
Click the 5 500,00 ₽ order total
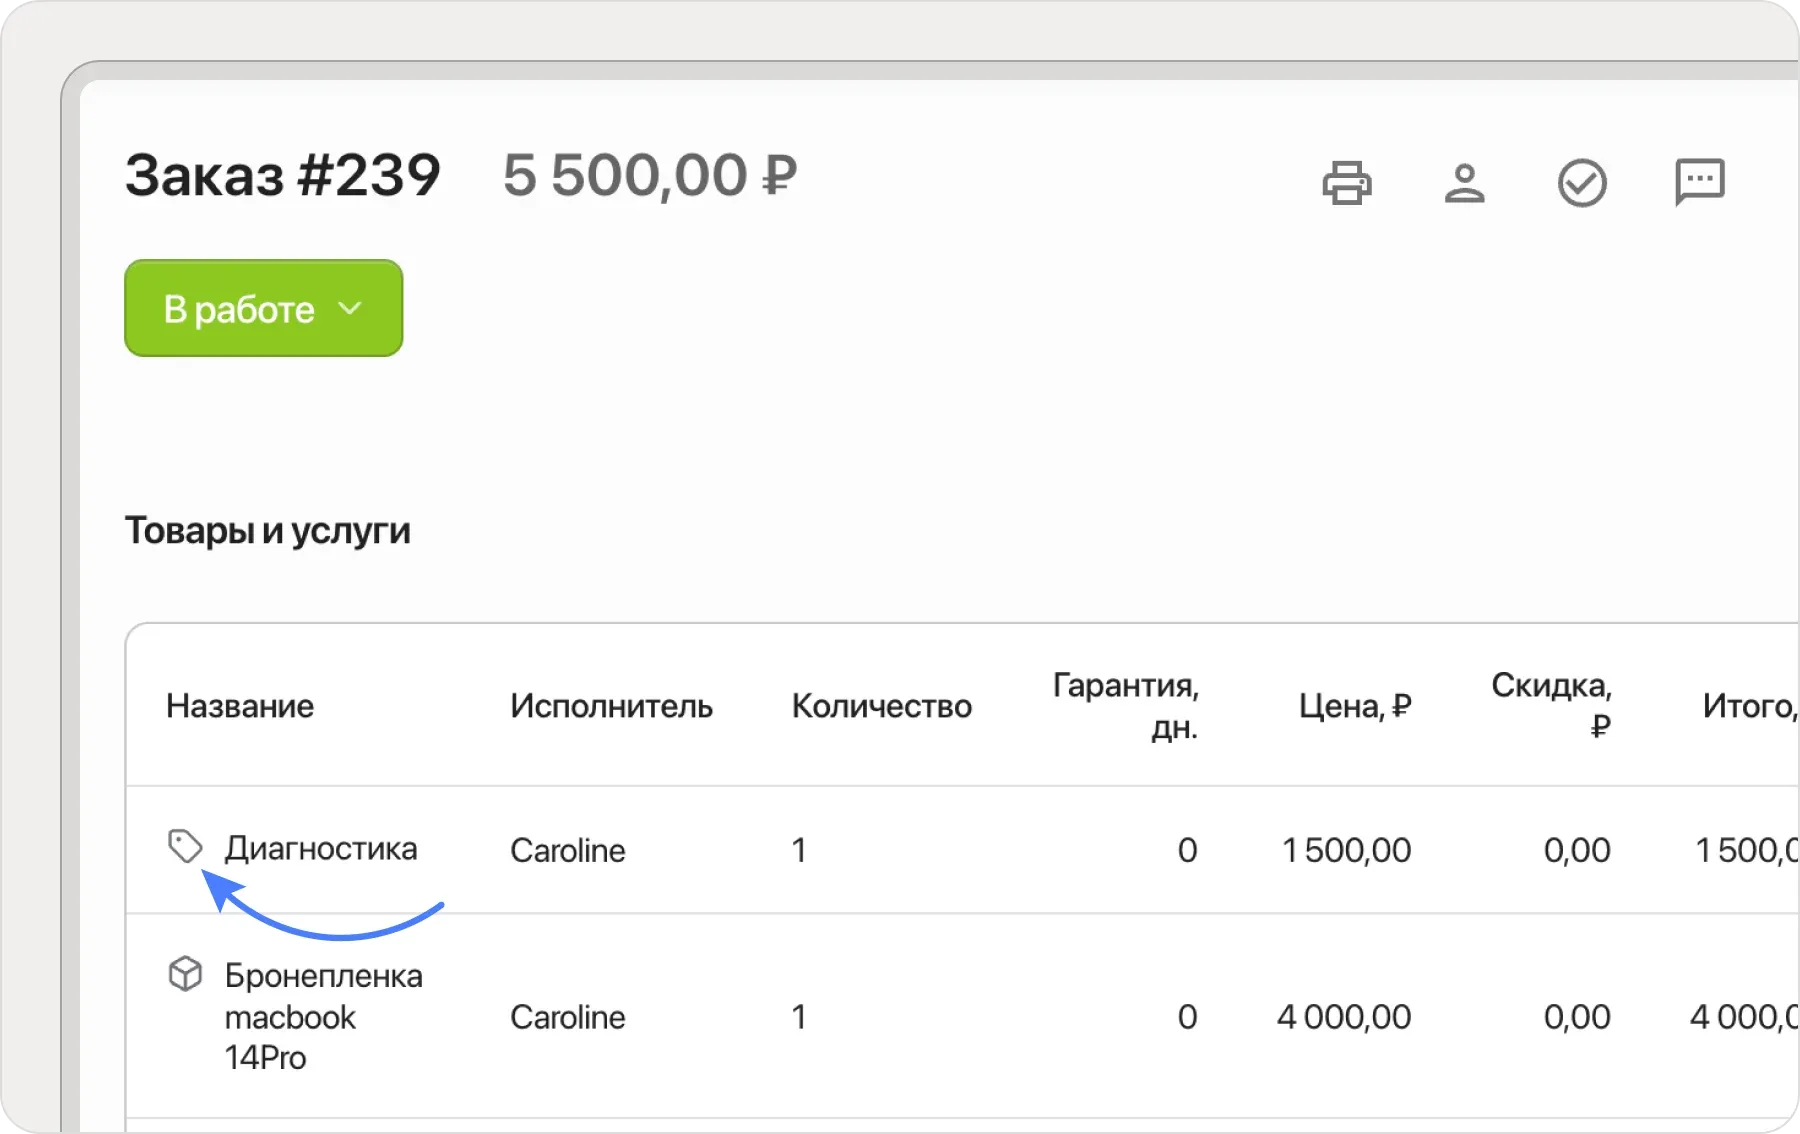click(650, 175)
